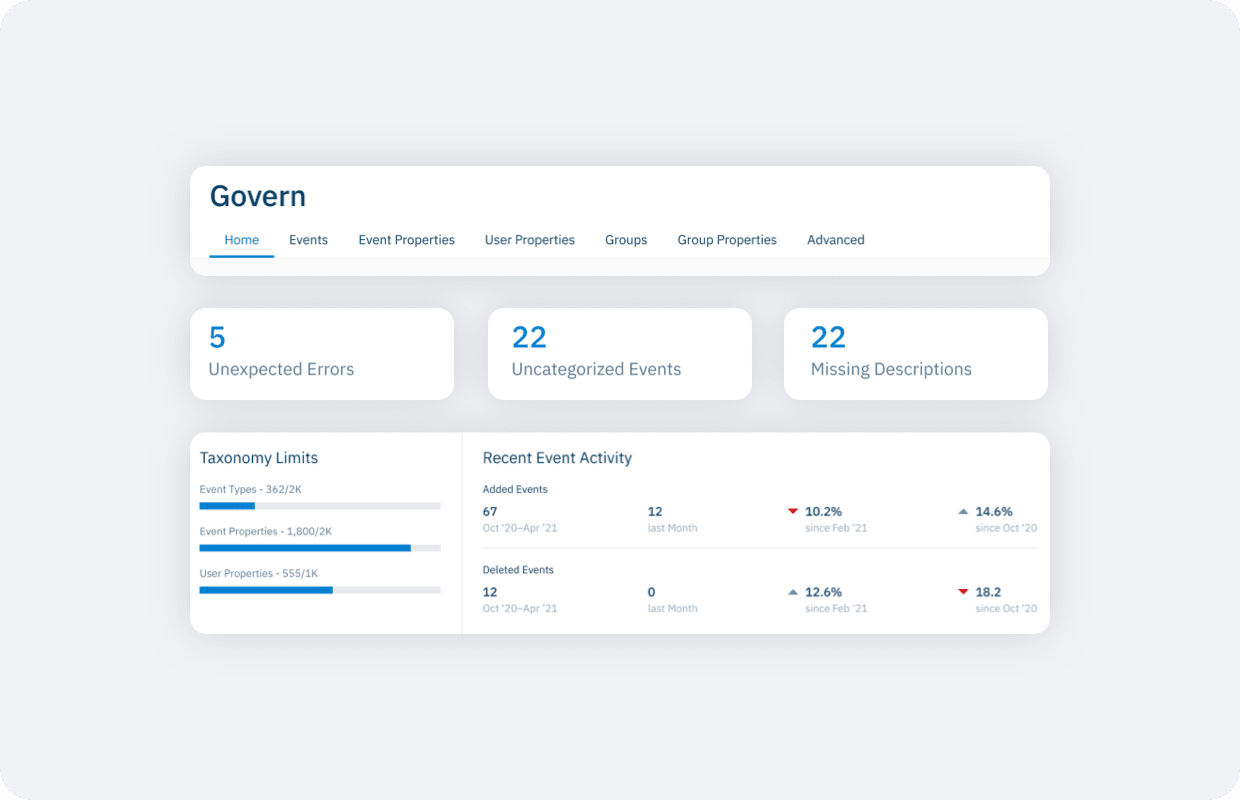Click the User Properties 555/1K progress bar

click(x=320, y=590)
